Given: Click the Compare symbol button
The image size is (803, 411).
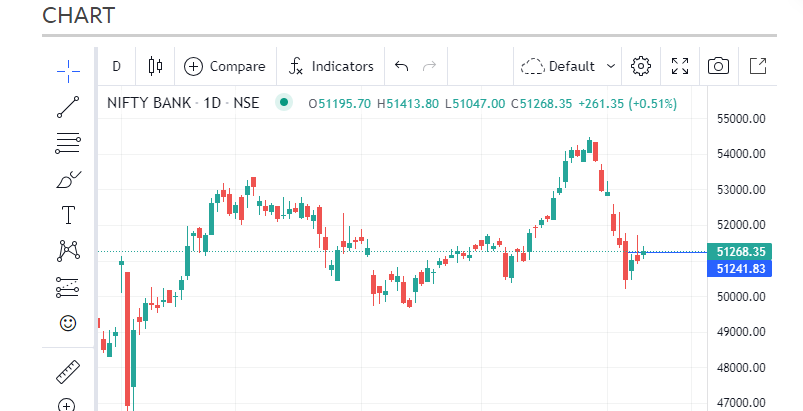Looking at the screenshot, I should [x=225, y=67].
